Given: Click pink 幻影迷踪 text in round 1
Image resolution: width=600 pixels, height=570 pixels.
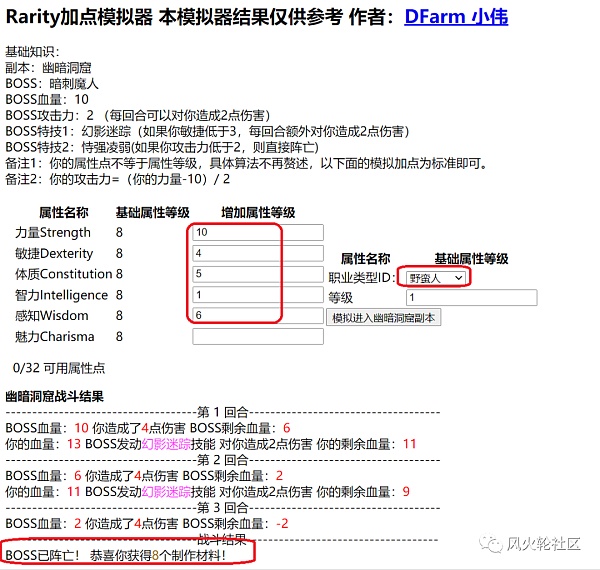Looking at the screenshot, I should point(164,444).
